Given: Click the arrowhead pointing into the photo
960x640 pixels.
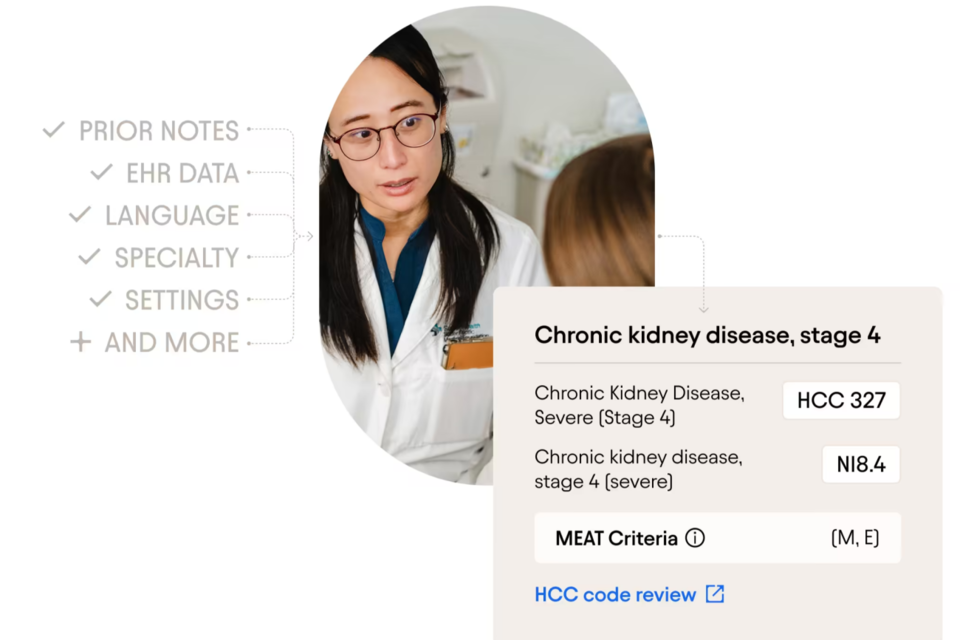Looking at the screenshot, I should (309, 237).
